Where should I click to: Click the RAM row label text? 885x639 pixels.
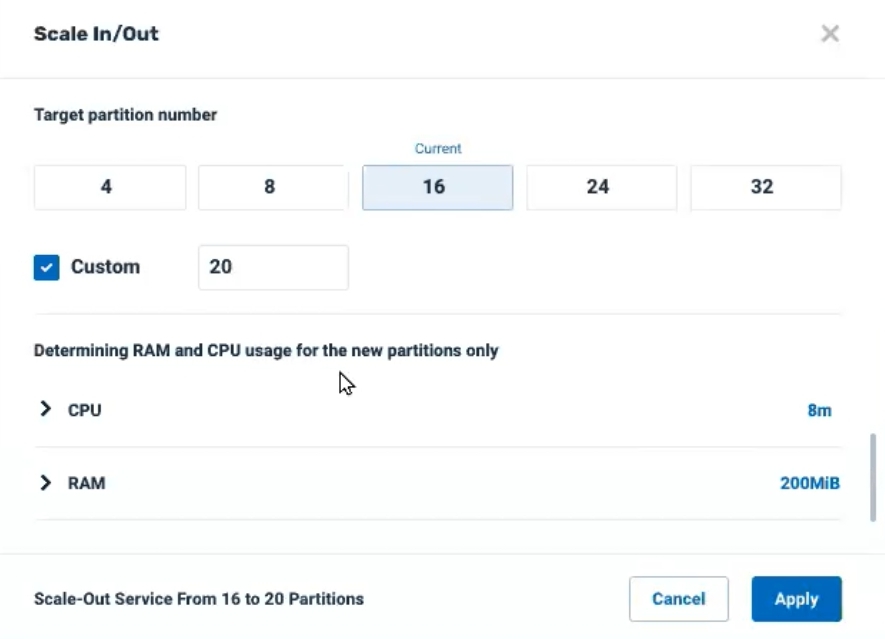(86, 483)
